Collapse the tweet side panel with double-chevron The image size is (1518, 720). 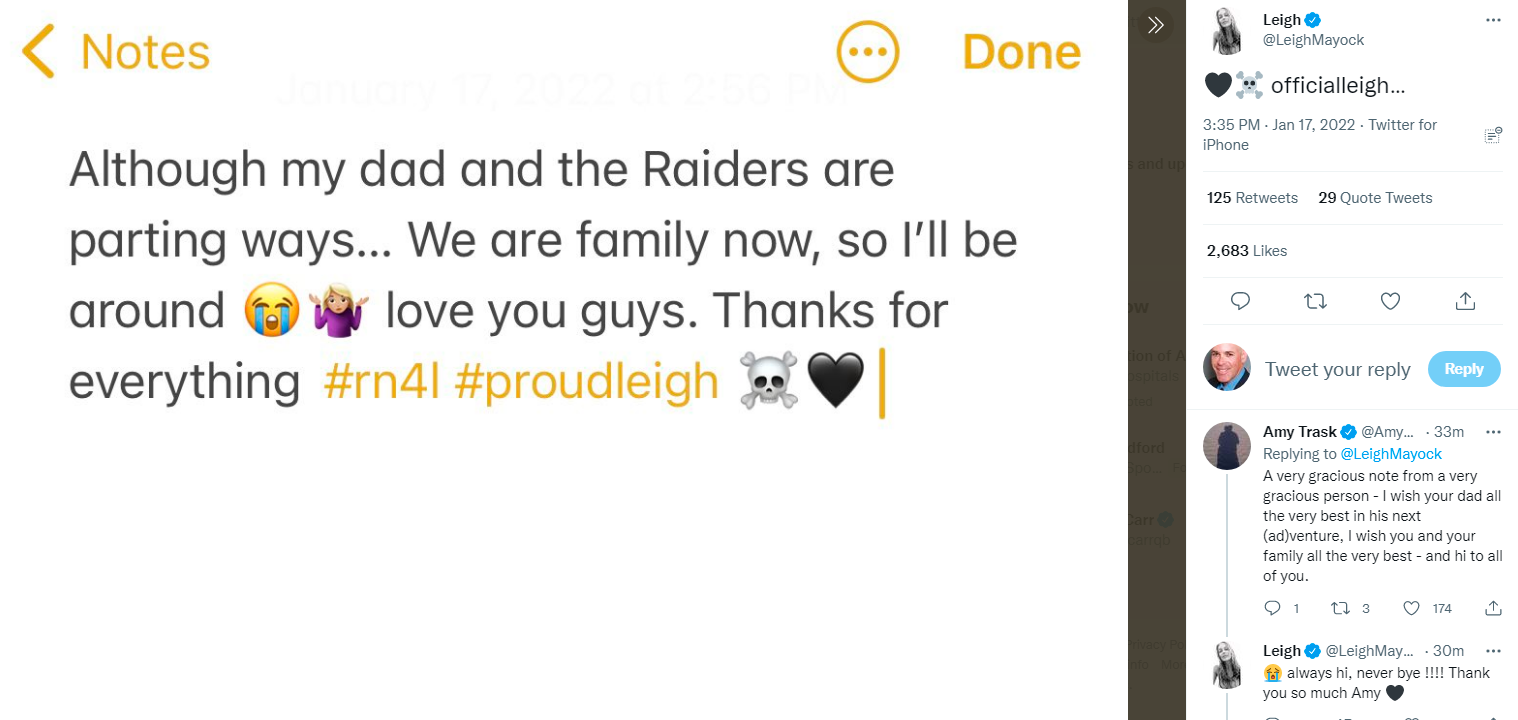[x=1156, y=25]
